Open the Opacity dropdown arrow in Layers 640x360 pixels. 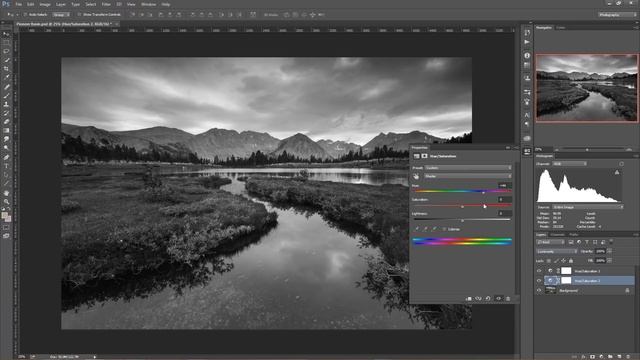coord(609,251)
